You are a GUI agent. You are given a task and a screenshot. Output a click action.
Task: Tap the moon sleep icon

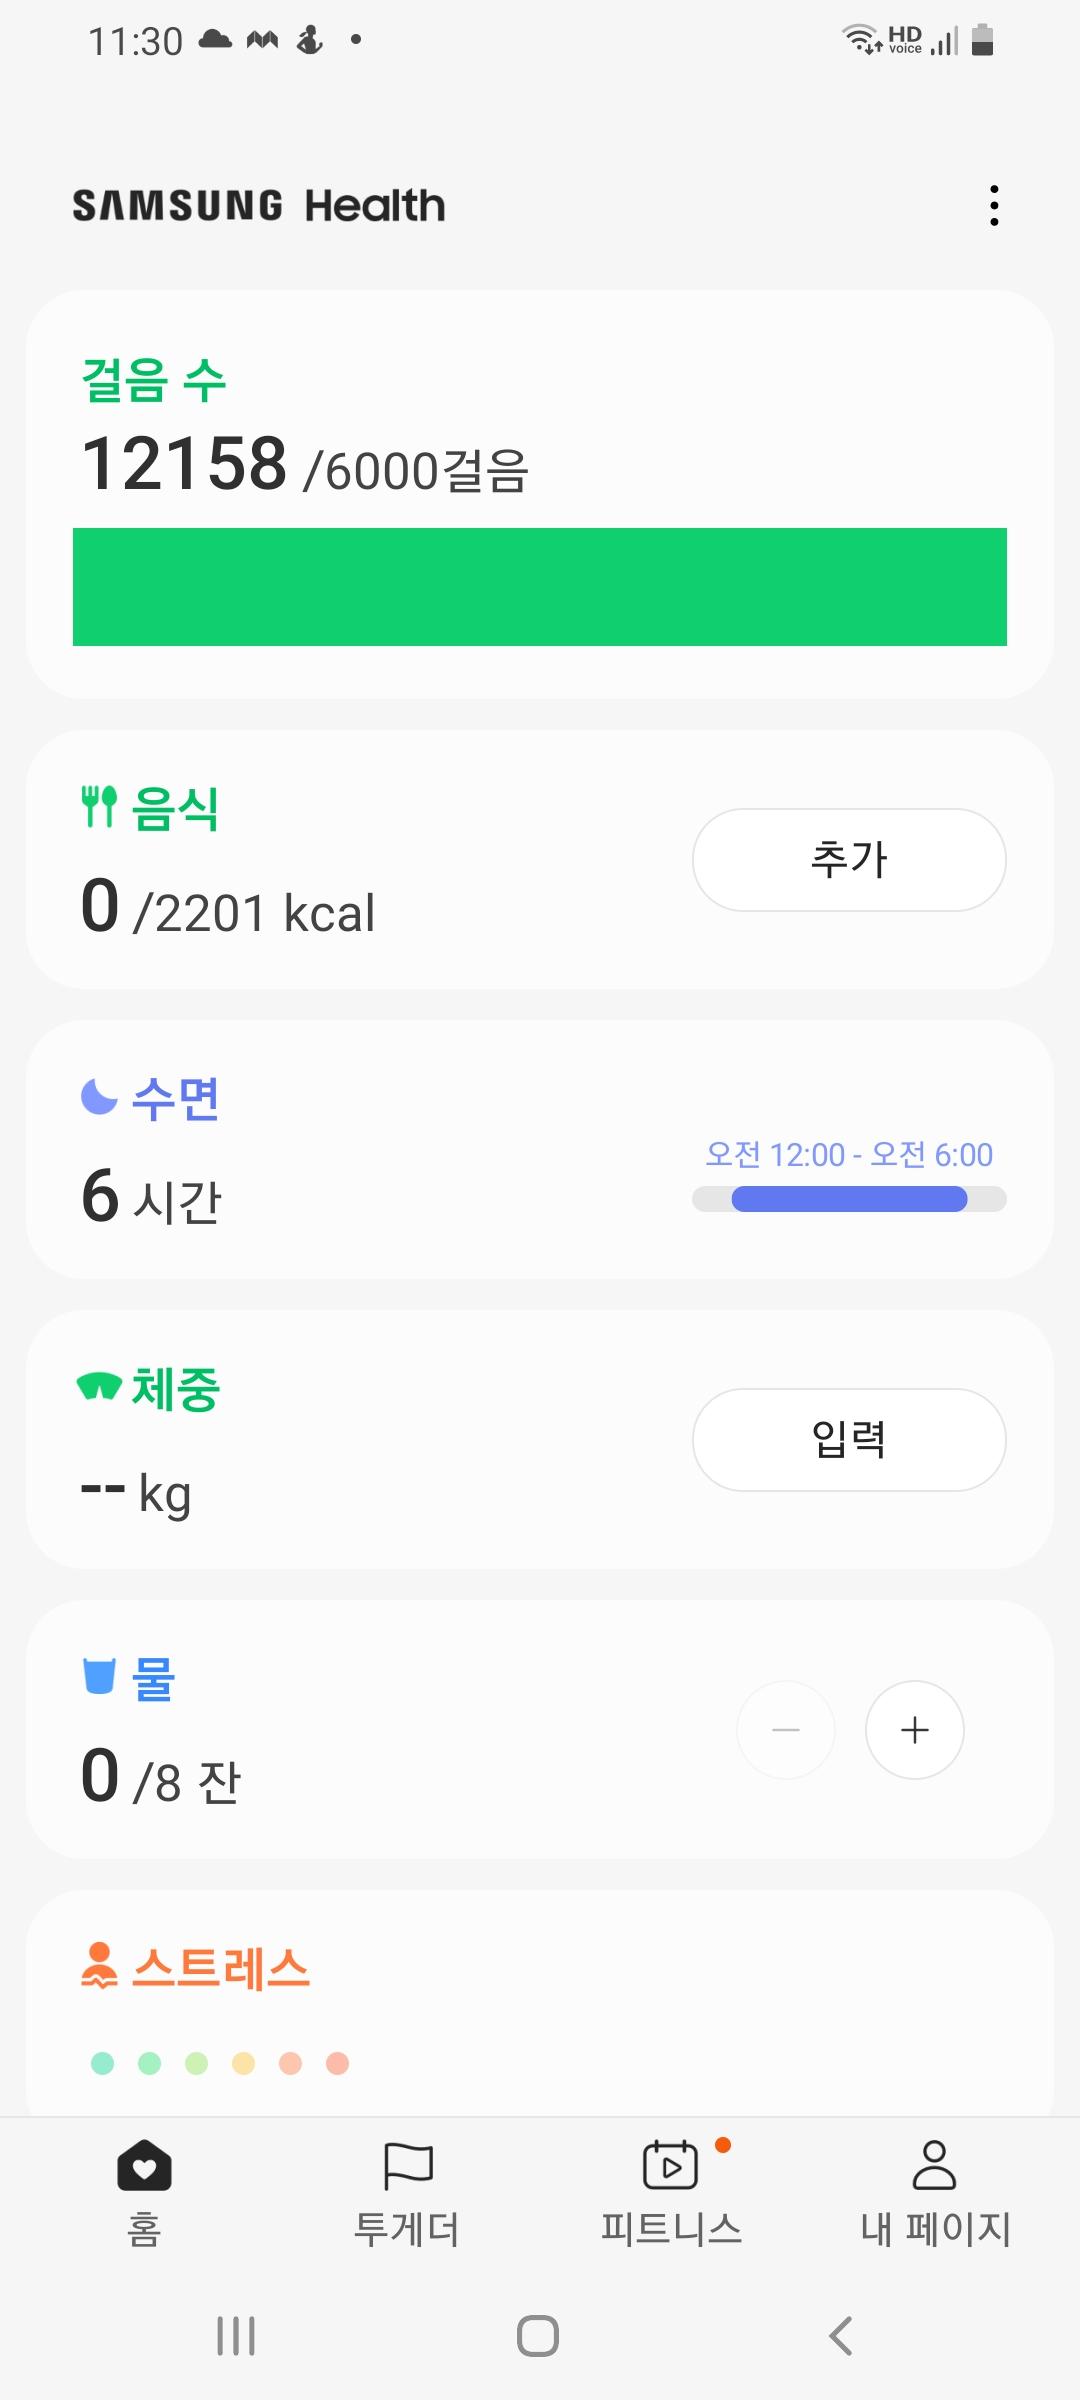click(x=99, y=1097)
